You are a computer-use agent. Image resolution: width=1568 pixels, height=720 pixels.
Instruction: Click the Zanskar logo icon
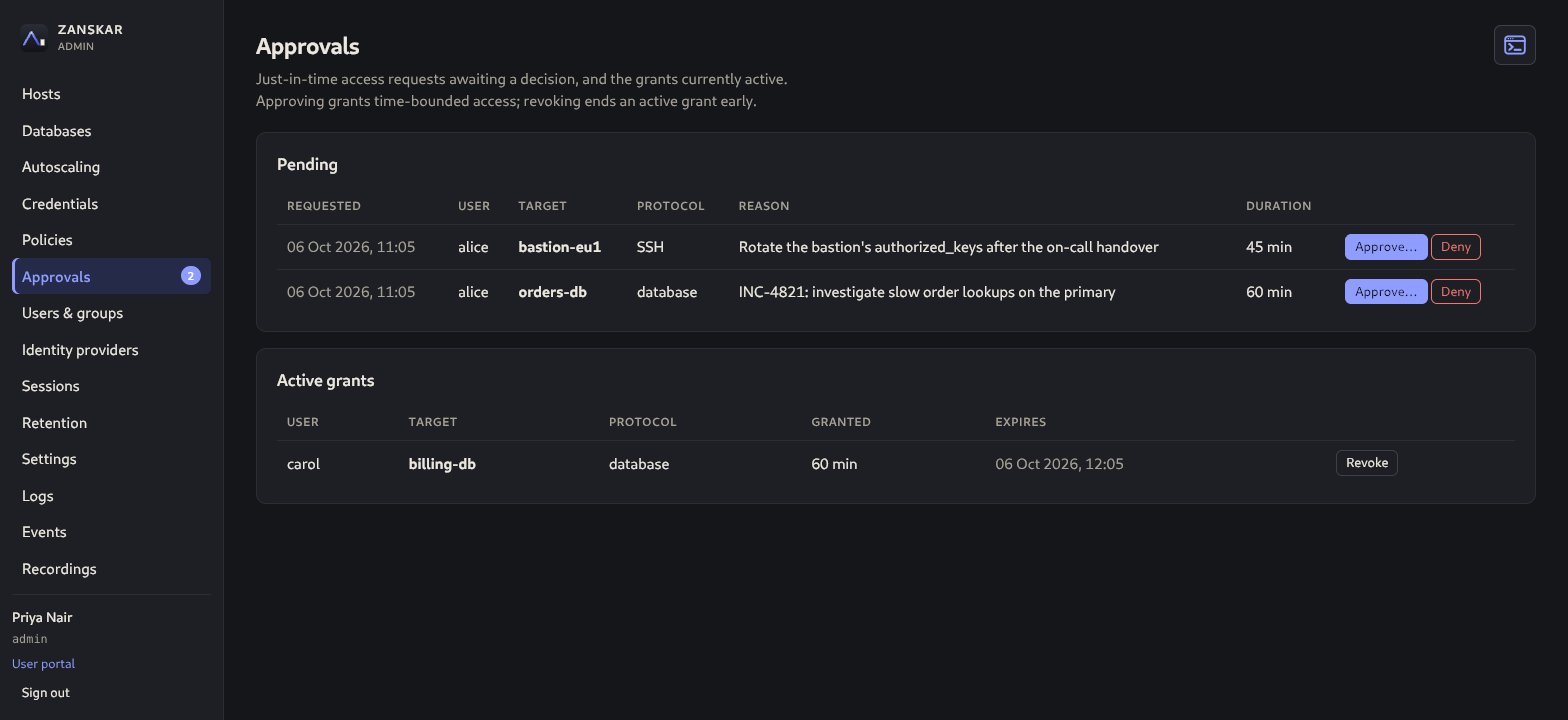pyautogui.click(x=34, y=38)
